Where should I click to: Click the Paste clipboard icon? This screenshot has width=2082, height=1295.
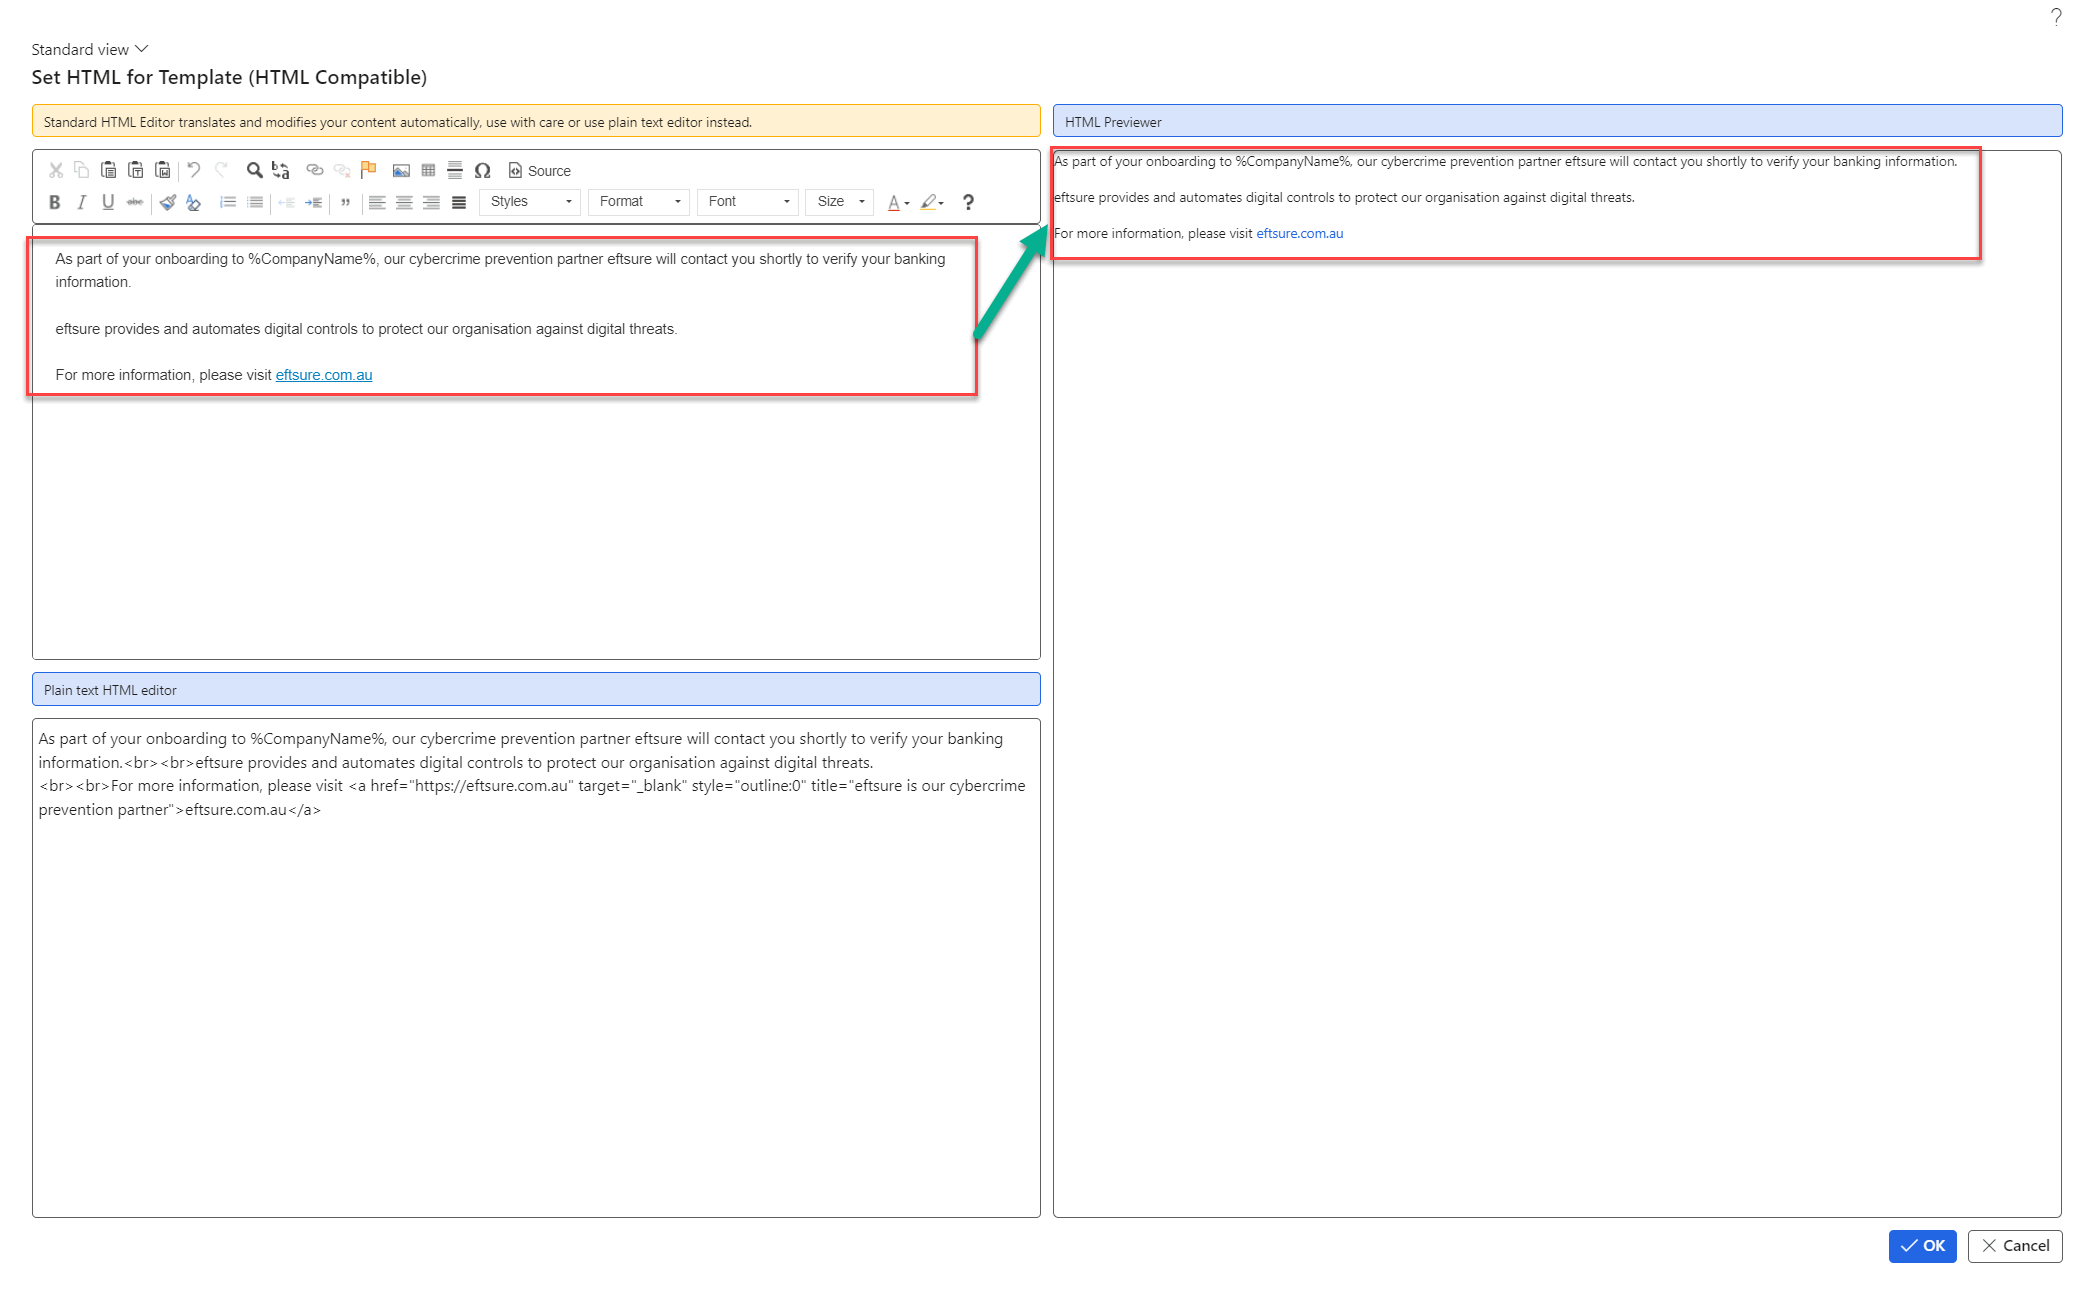(x=109, y=171)
